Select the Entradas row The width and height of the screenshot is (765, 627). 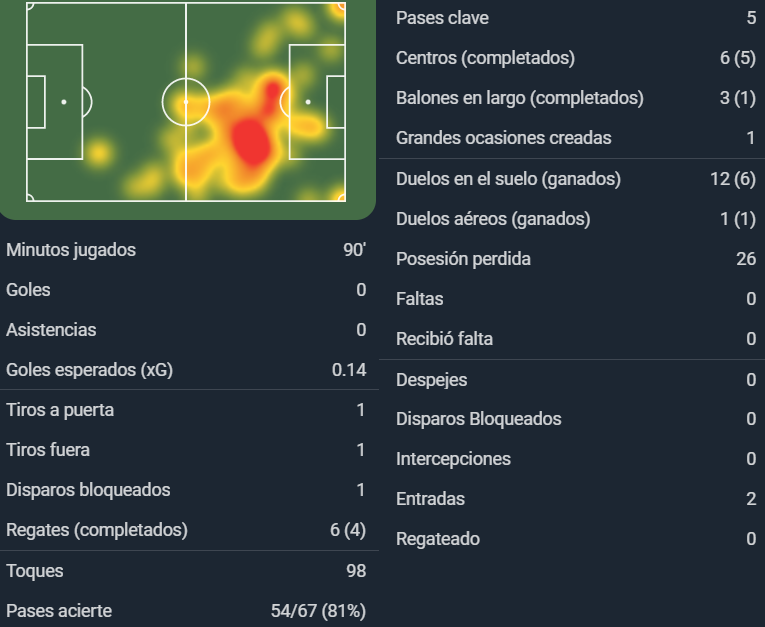coord(576,499)
